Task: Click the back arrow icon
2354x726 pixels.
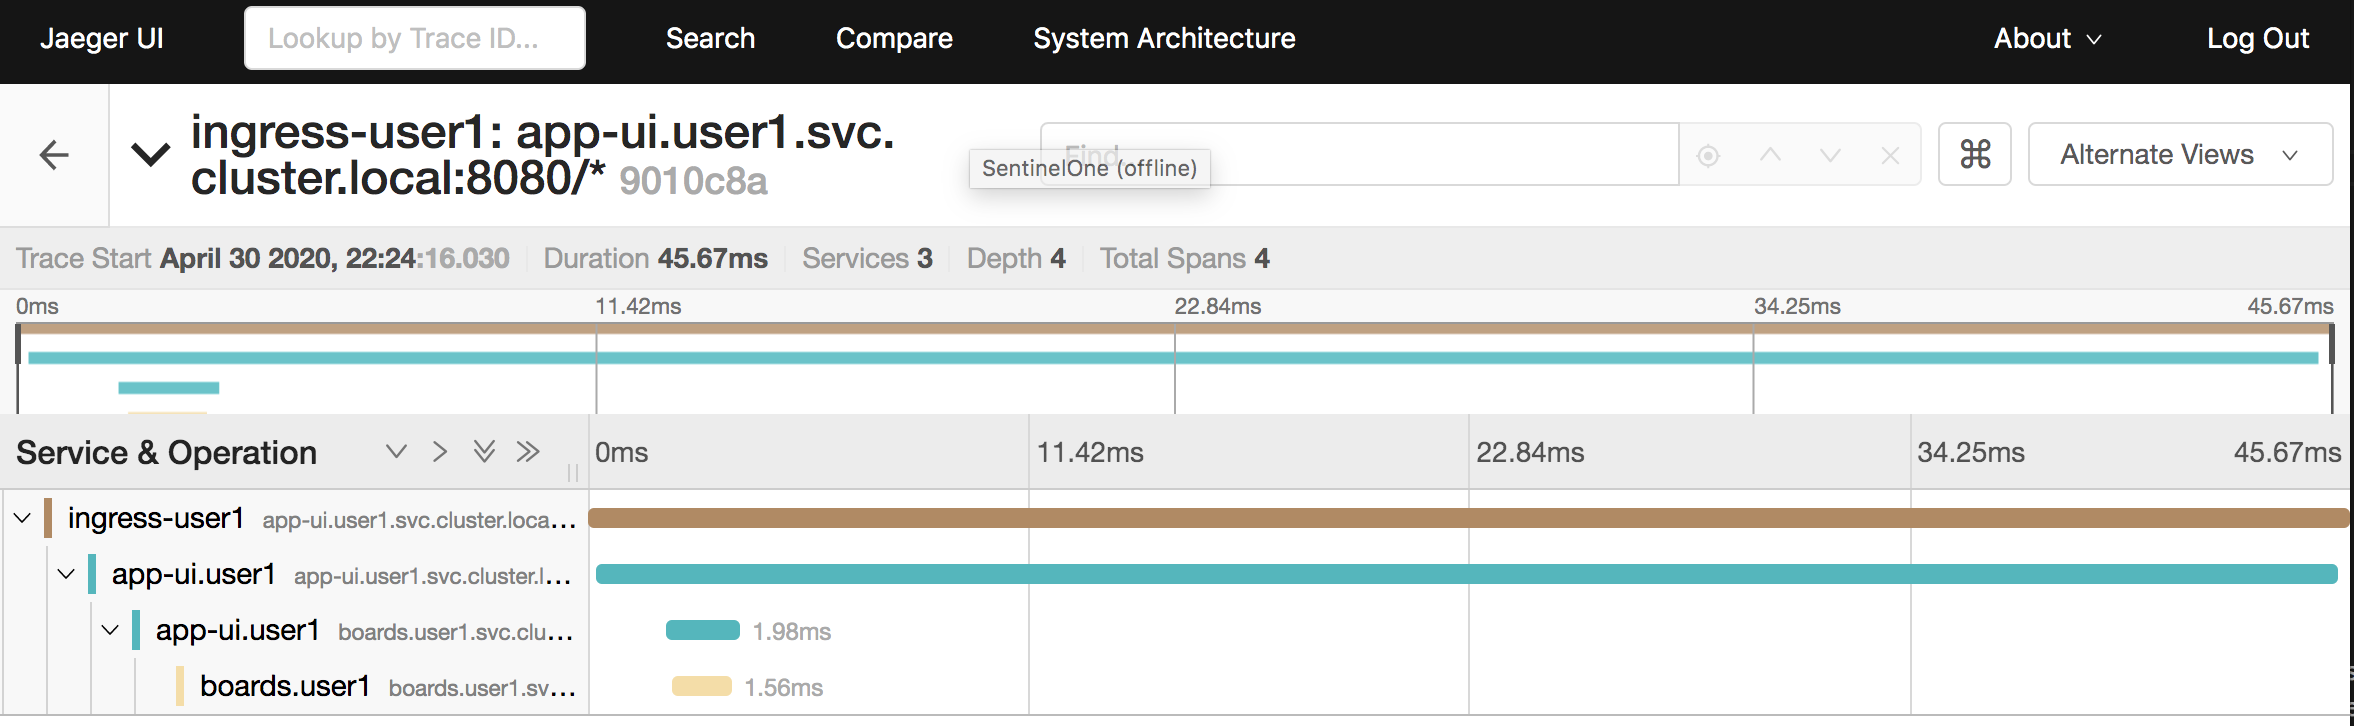Action: pos(54,155)
